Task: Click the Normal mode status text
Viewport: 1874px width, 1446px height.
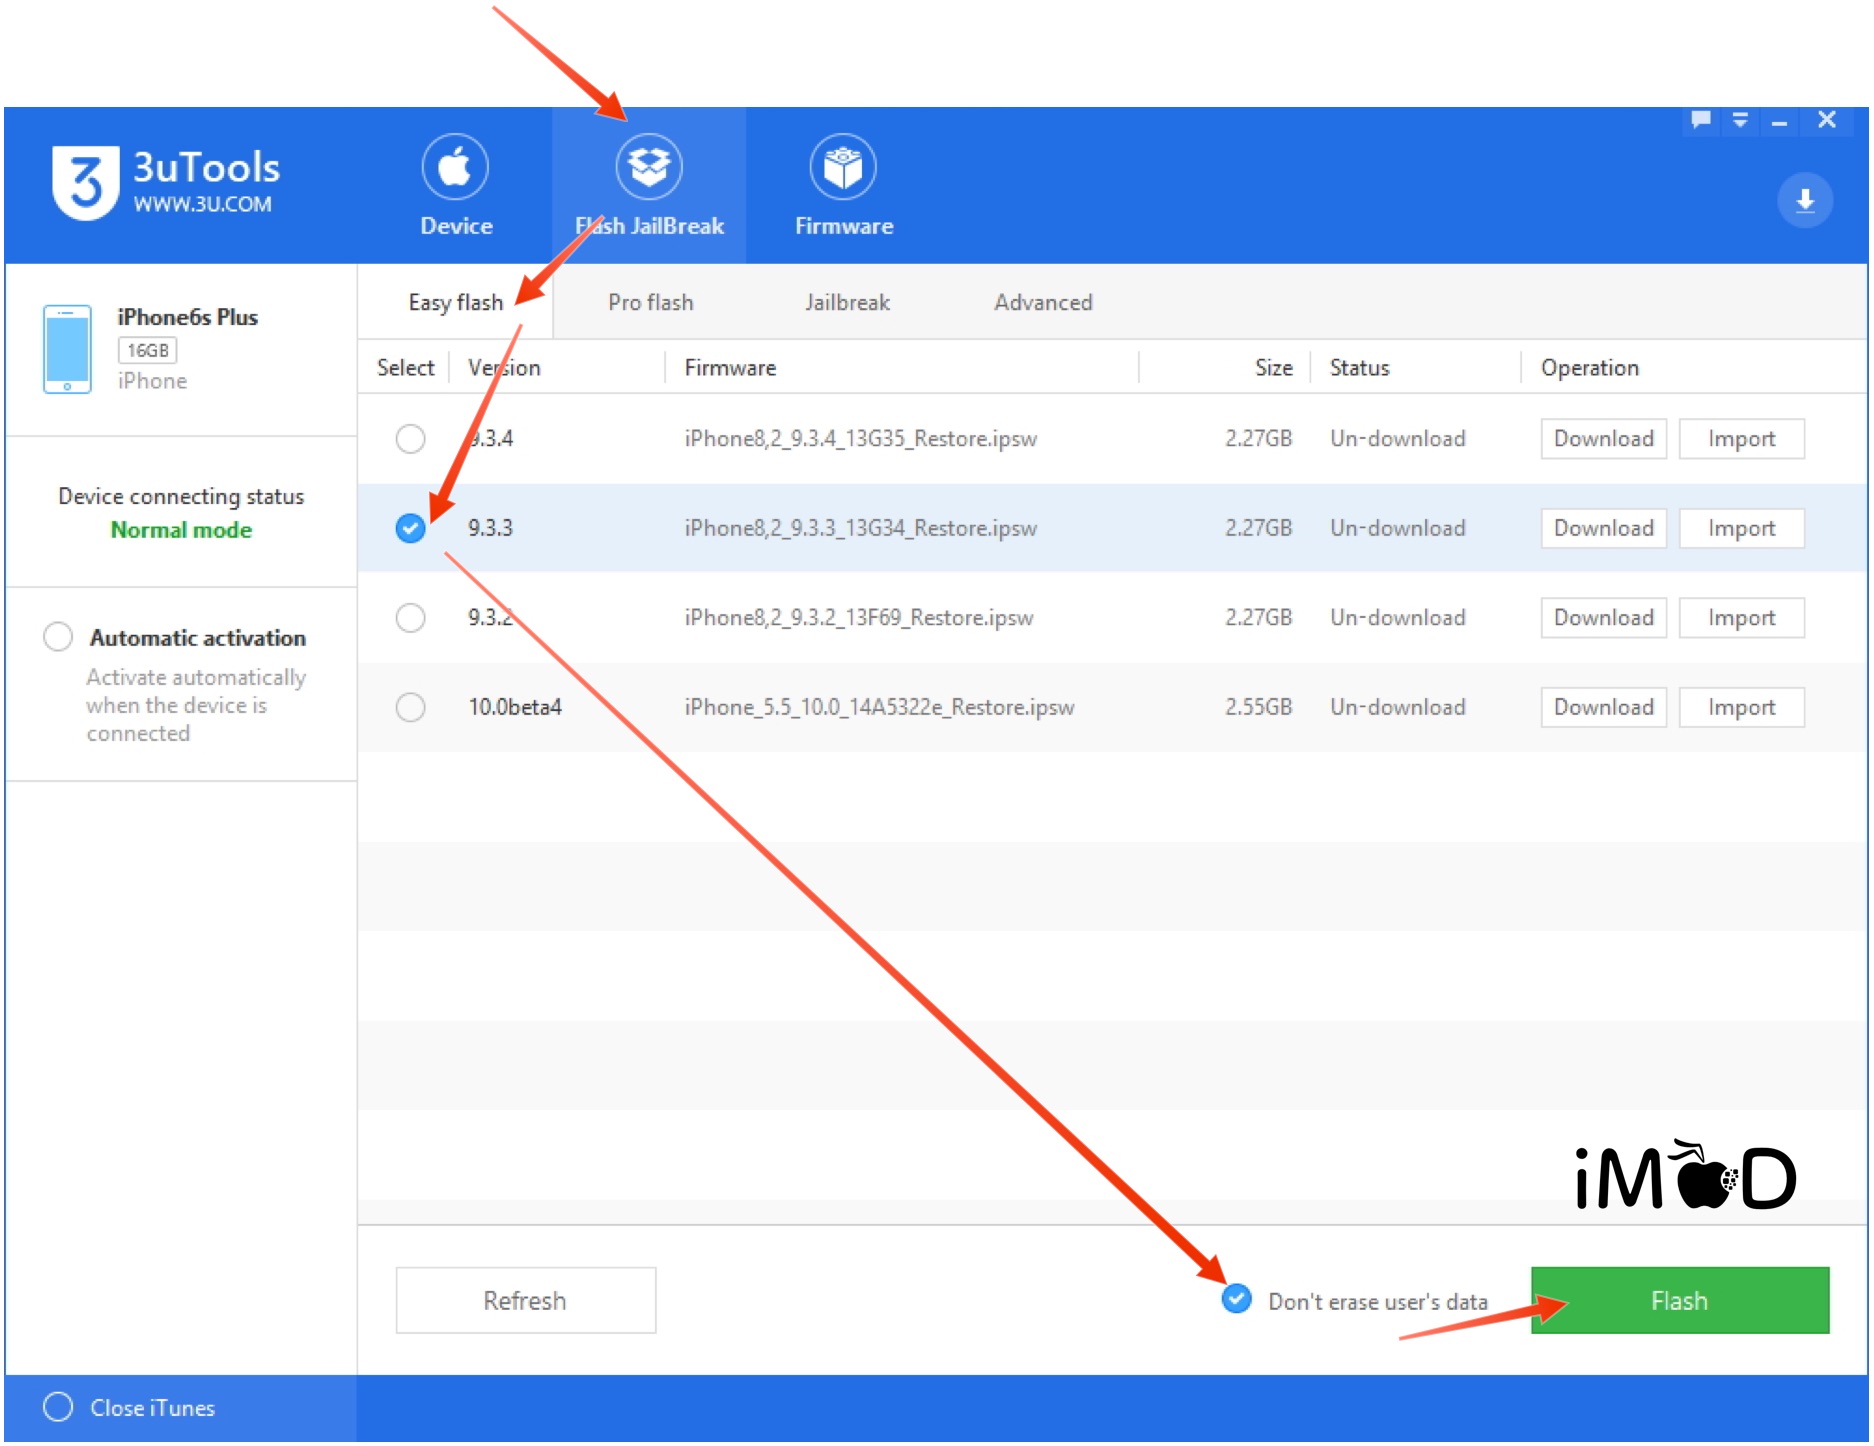Action: click(x=181, y=530)
